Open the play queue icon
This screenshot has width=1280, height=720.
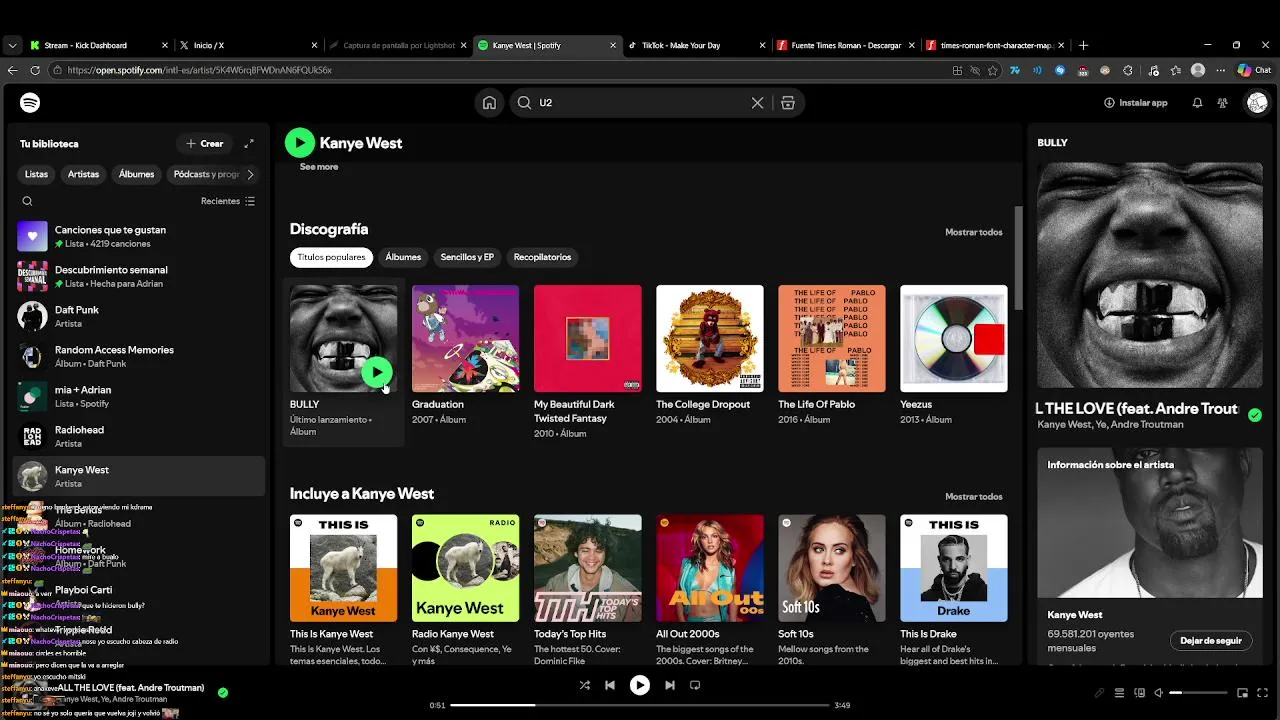1119,693
